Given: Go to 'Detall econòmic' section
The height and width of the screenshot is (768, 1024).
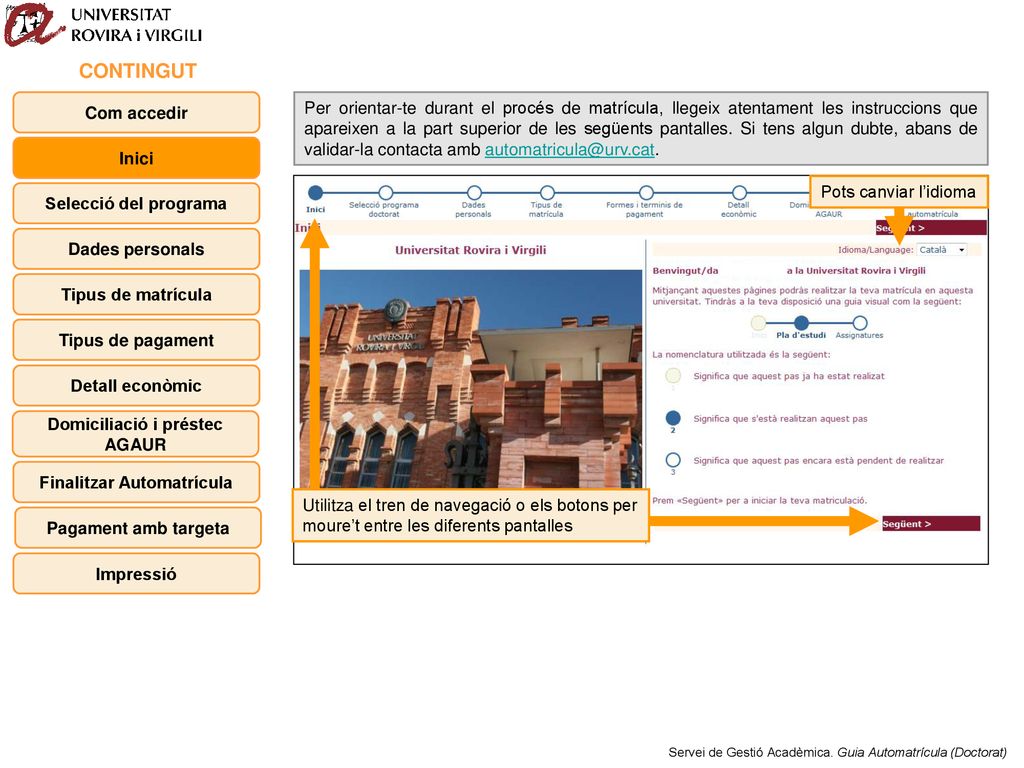Looking at the screenshot, I should coord(136,385).
